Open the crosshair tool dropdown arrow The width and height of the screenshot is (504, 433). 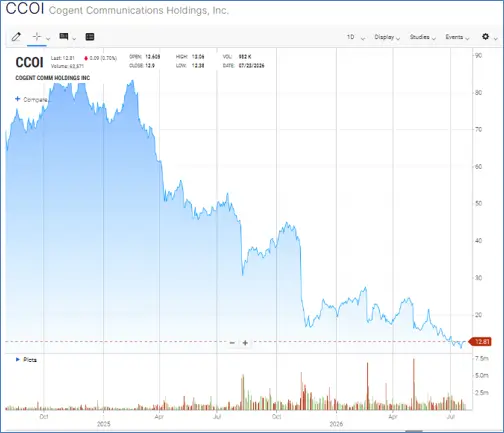(x=48, y=39)
